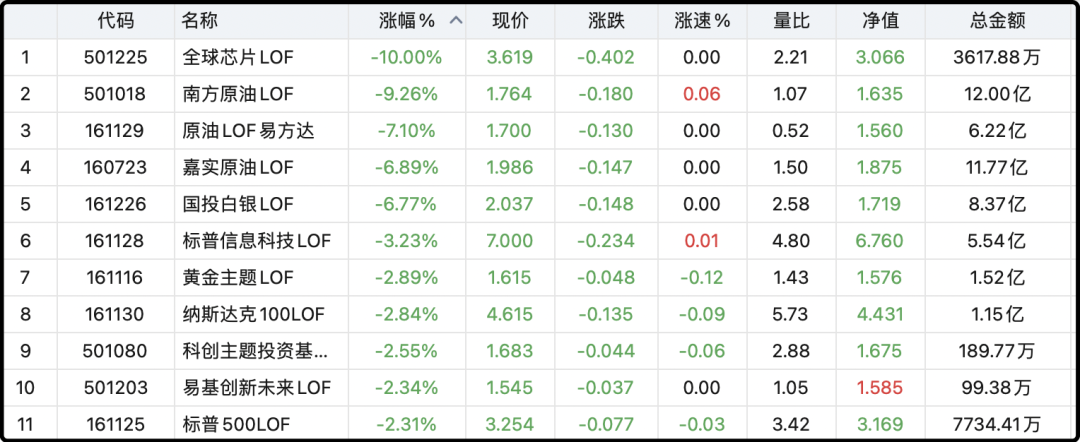Sort by 现价 column header
Screen dimensions: 1080x442
510,21
